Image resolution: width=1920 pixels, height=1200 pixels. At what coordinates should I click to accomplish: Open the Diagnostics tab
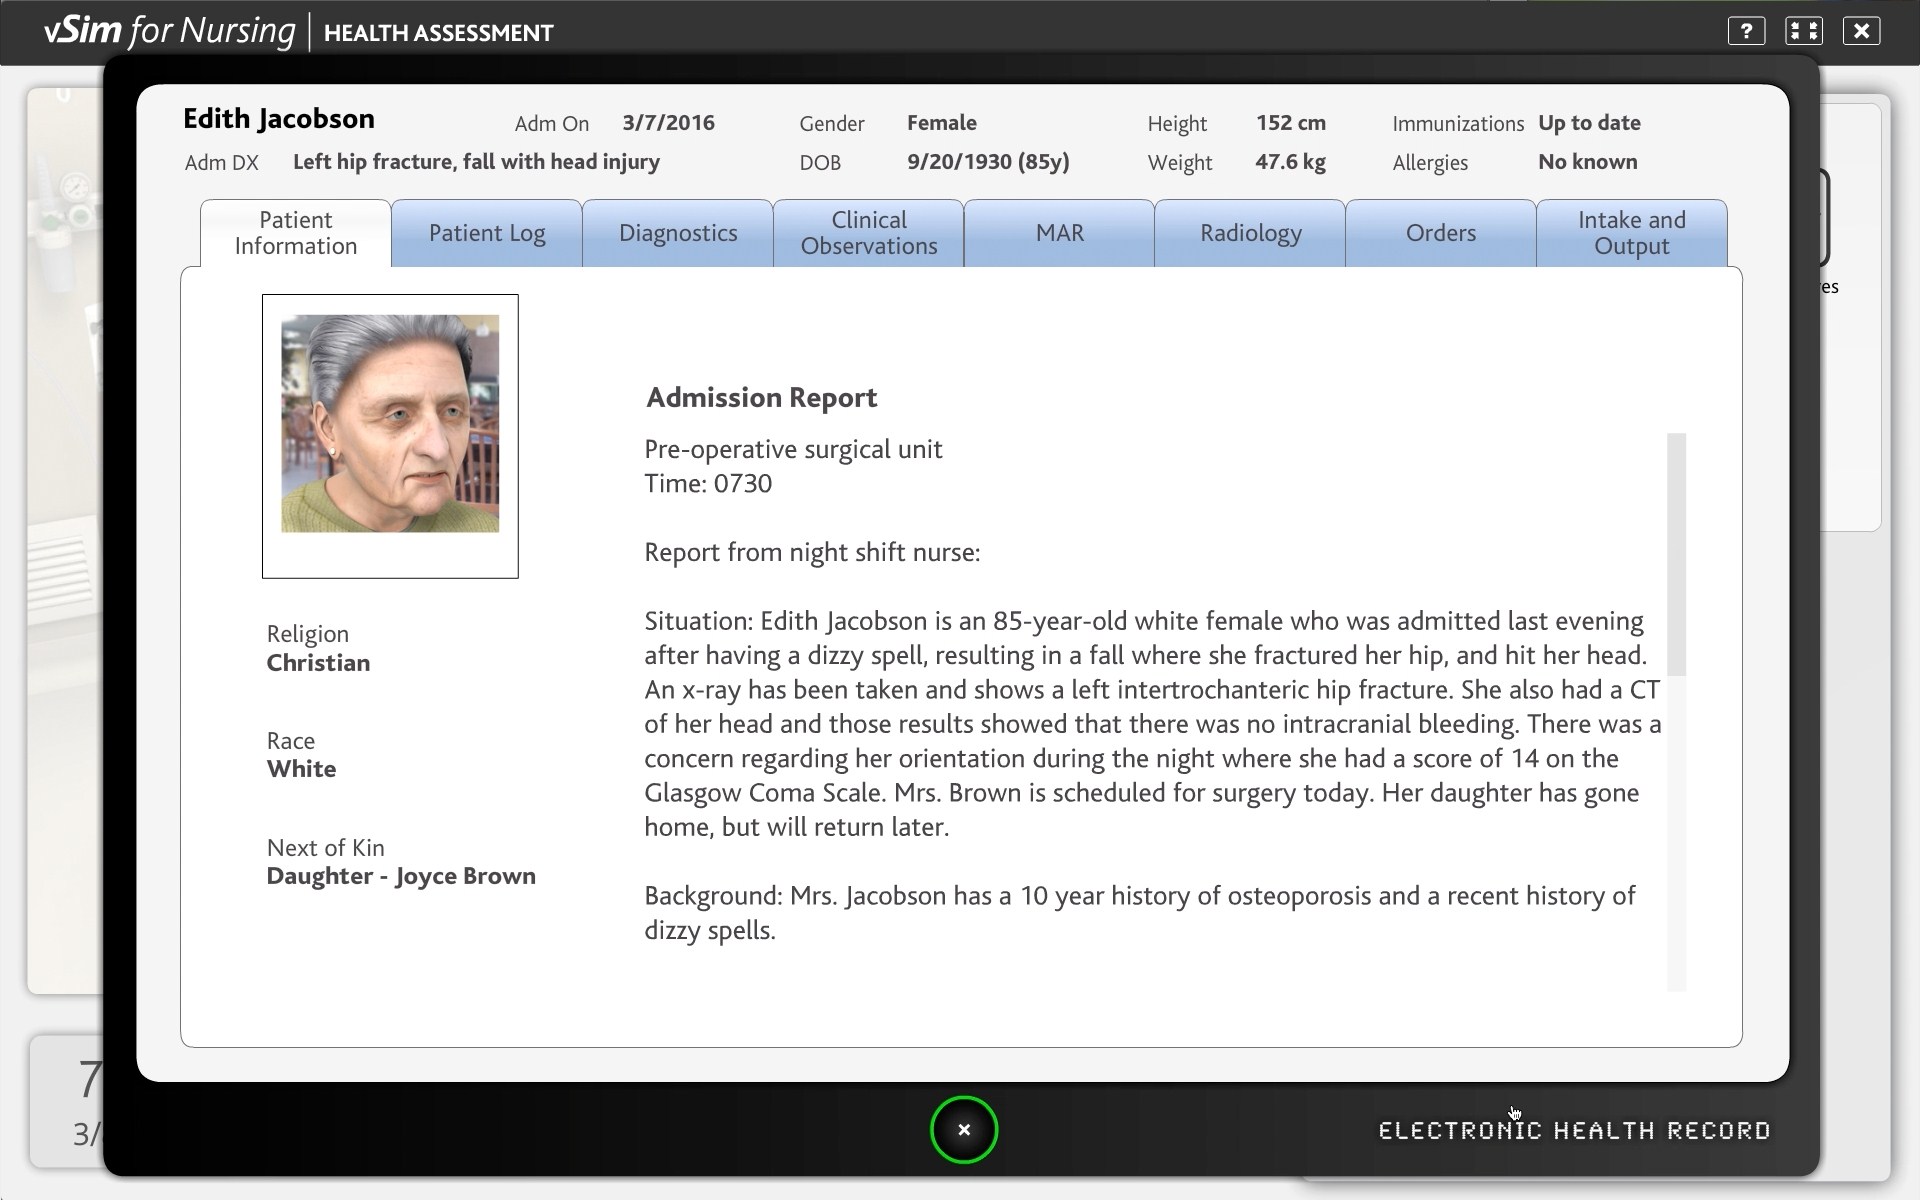[678, 233]
